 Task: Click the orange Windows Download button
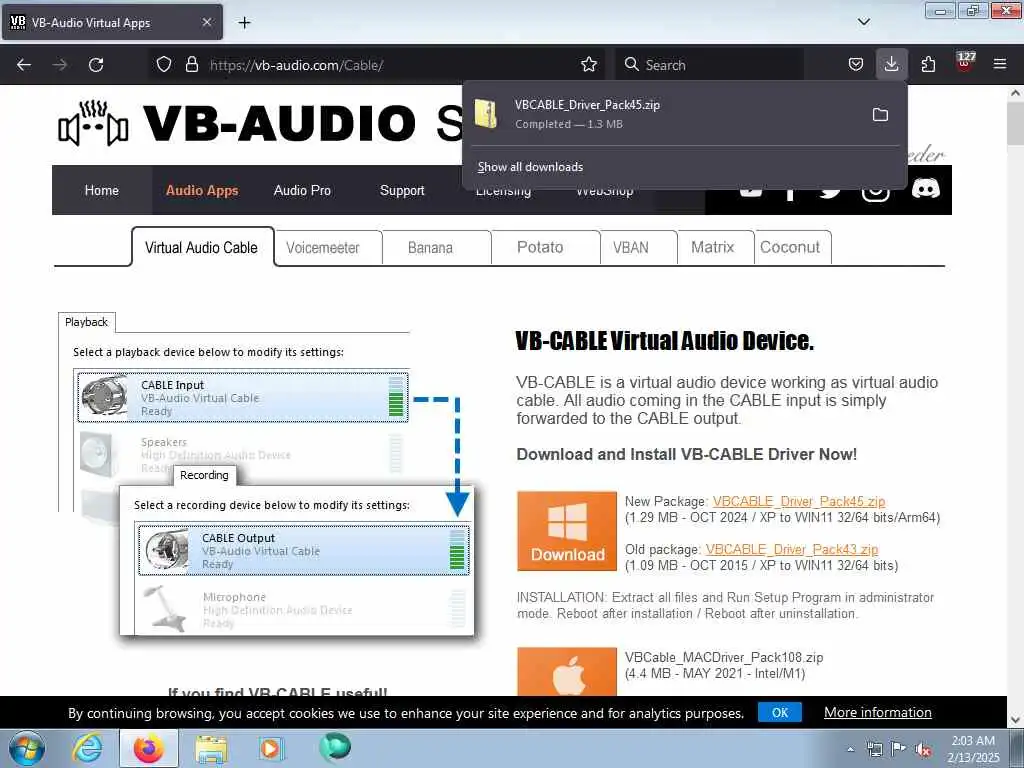click(567, 531)
